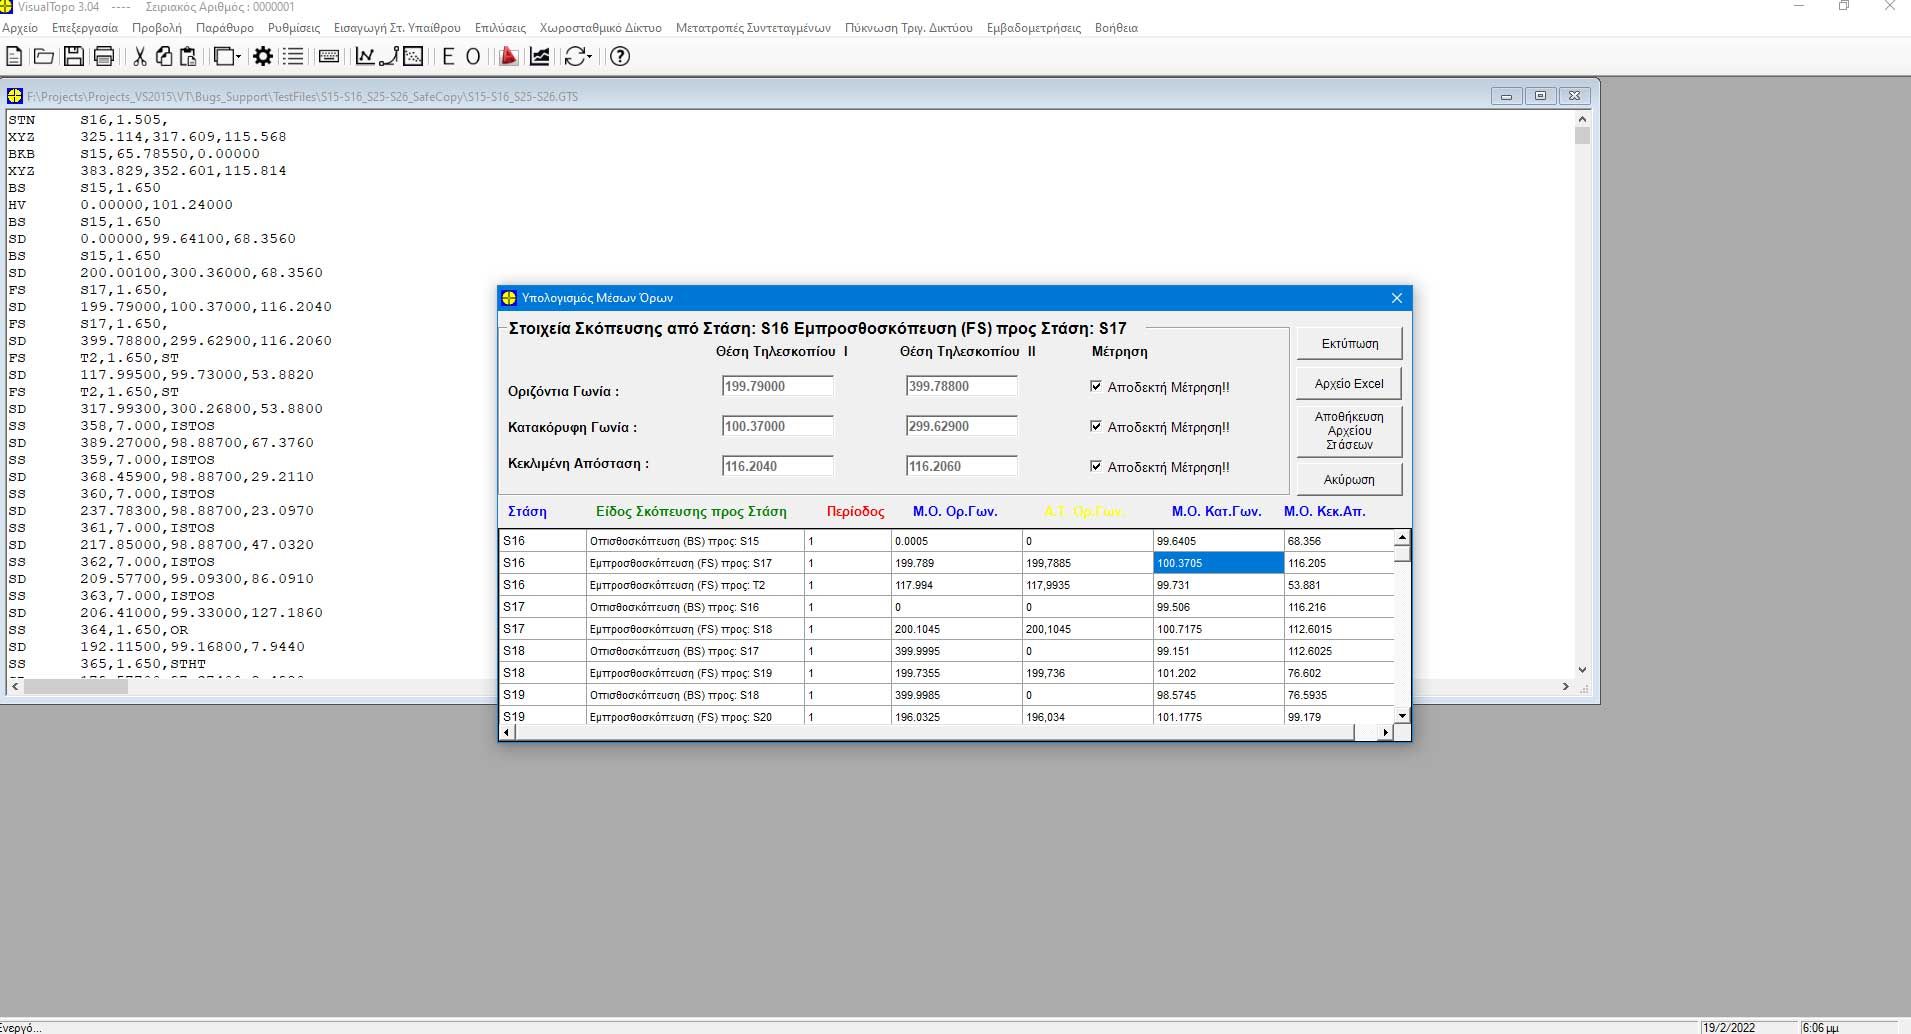
Task: Open the cascade windows dropdown arrow
Action: 238,57
